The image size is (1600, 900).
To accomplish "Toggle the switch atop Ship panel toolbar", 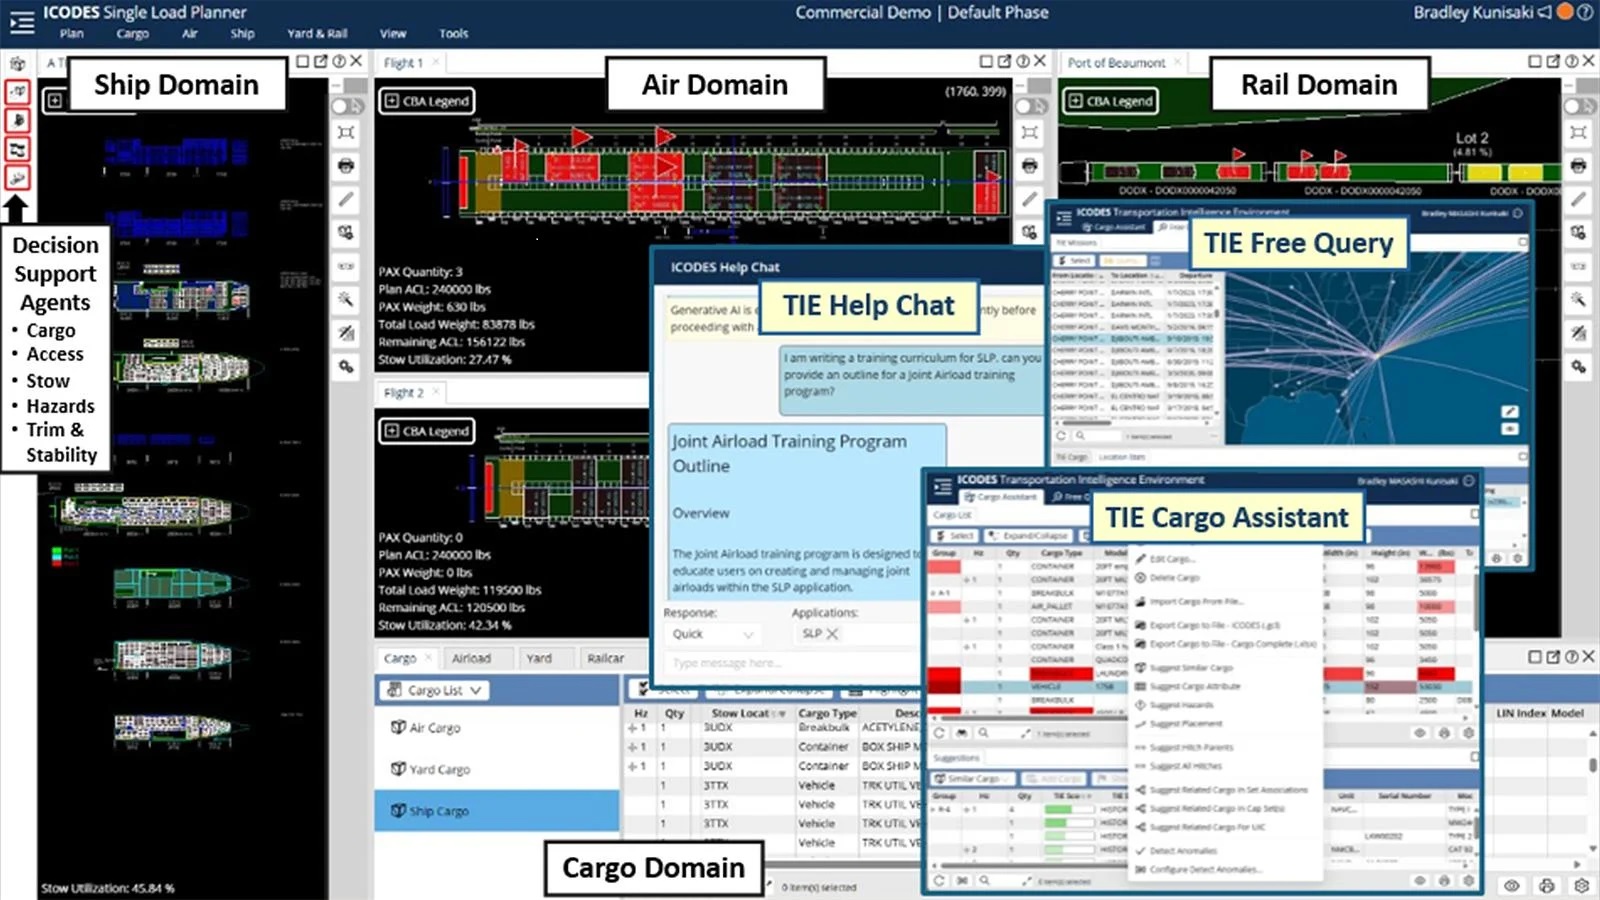I will pos(346,106).
